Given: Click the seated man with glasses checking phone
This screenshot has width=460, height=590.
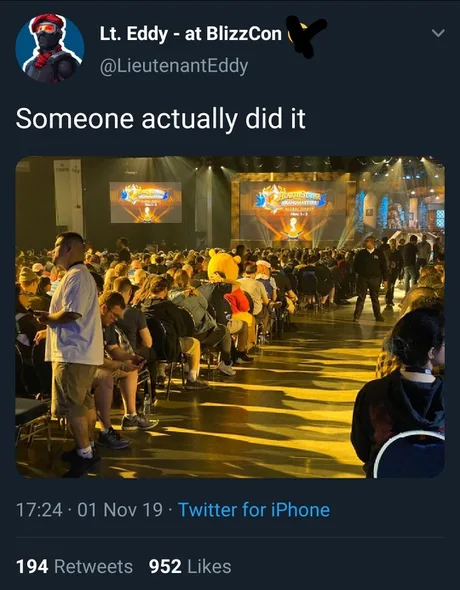Looking at the screenshot, I should pyautogui.click(x=120, y=357).
